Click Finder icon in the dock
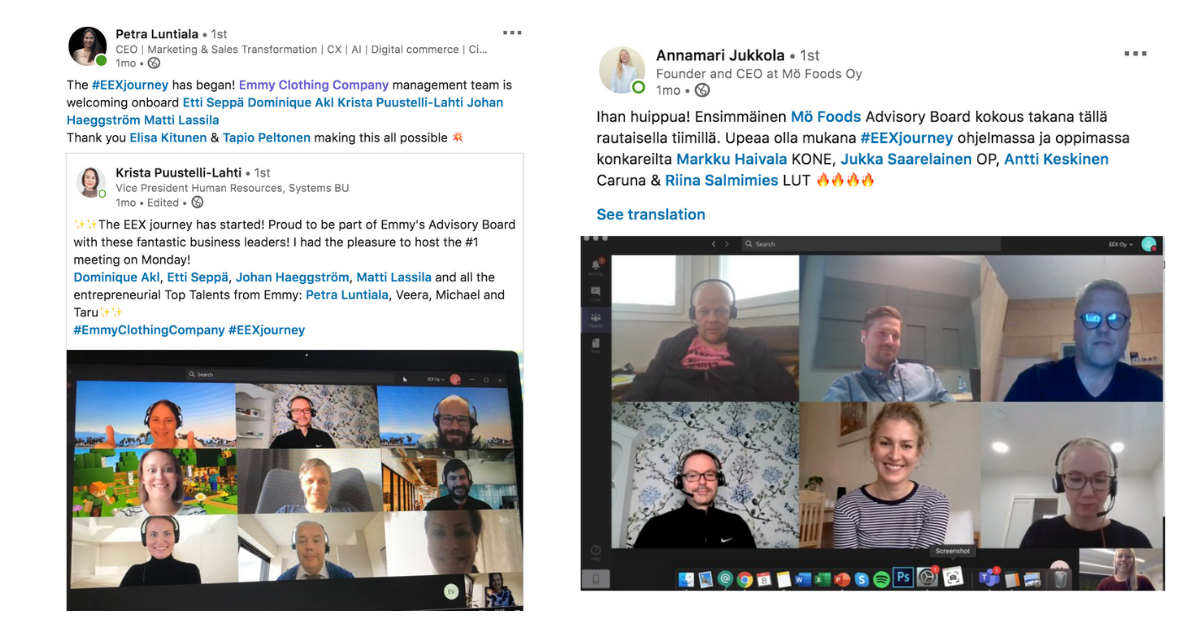Image resolution: width=1200 pixels, height=628 pixels. (686, 579)
